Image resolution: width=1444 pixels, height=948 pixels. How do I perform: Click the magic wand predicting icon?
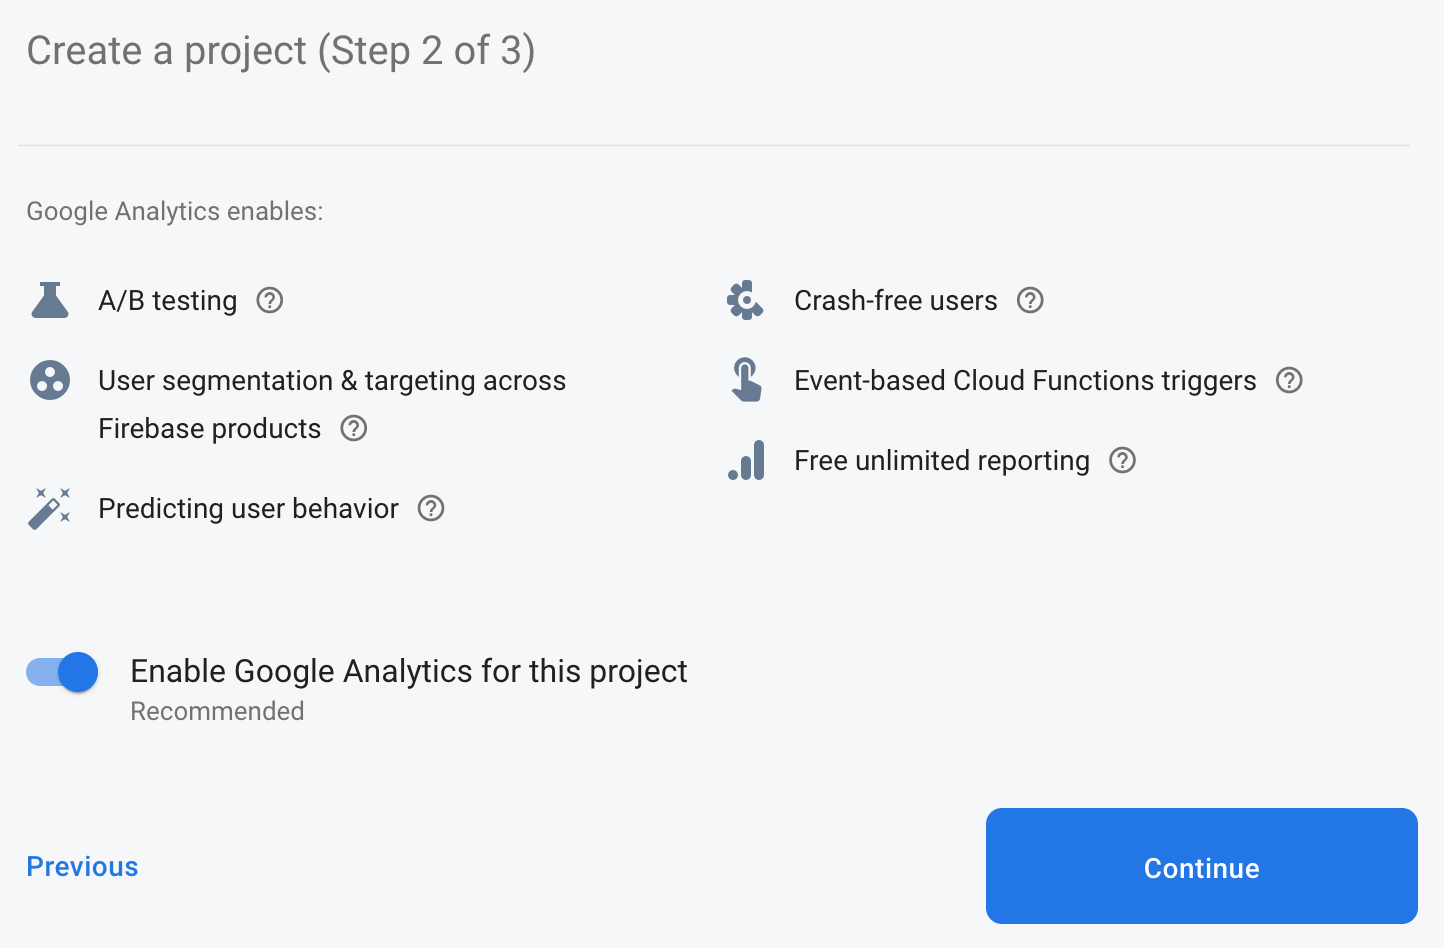[x=50, y=508]
